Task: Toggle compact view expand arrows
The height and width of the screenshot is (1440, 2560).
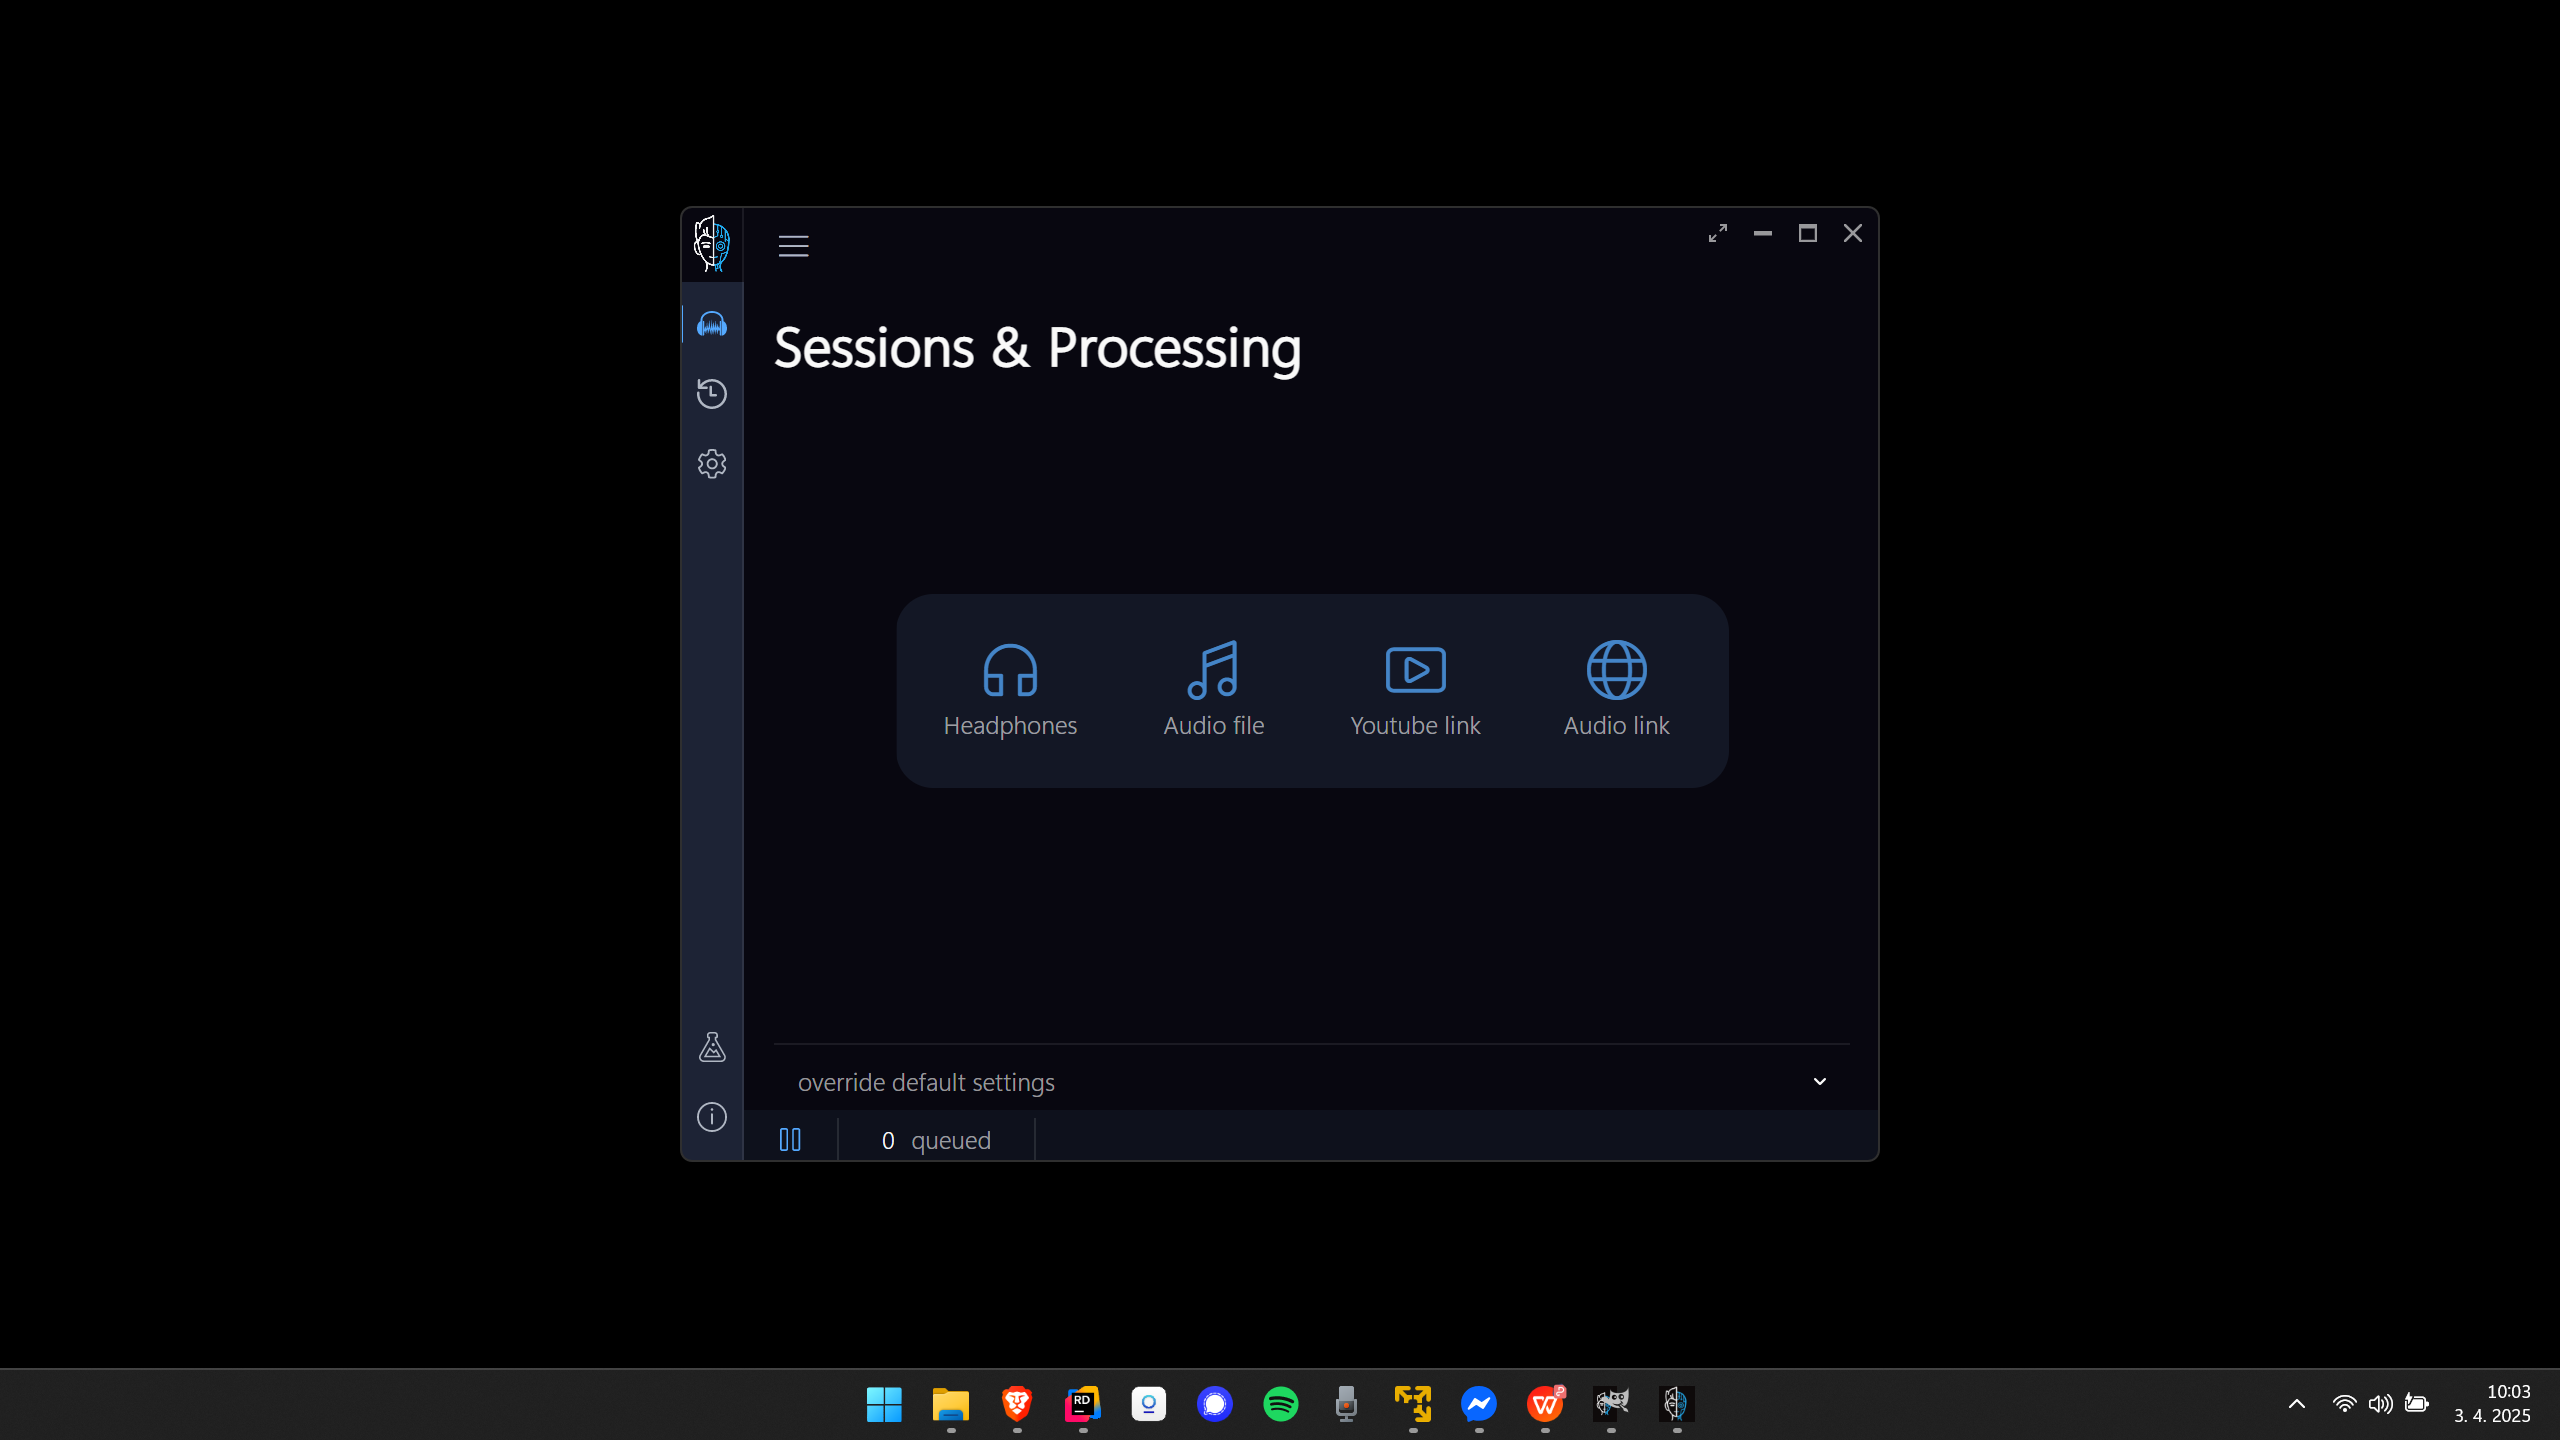Action: pyautogui.click(x=1718, y=233)
